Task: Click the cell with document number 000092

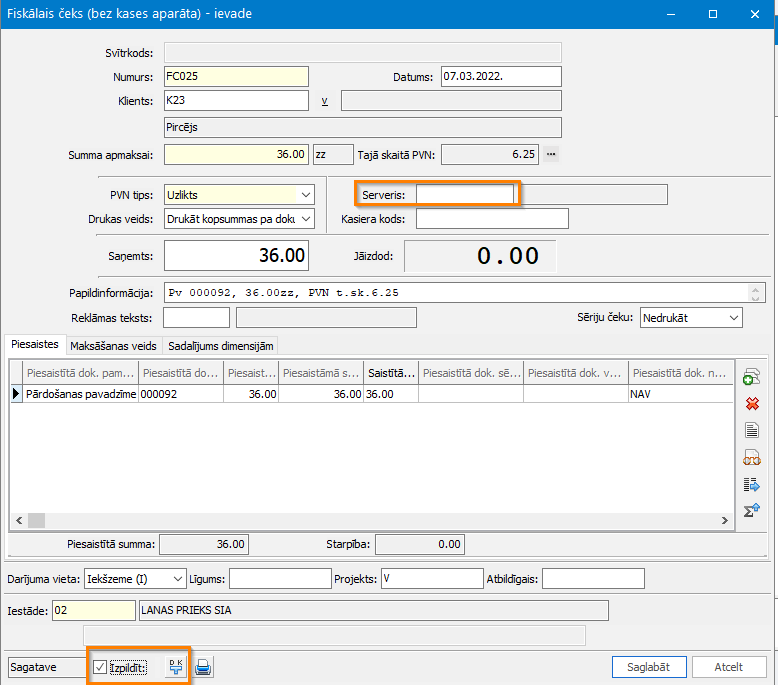Action: (x=181, y=394)
